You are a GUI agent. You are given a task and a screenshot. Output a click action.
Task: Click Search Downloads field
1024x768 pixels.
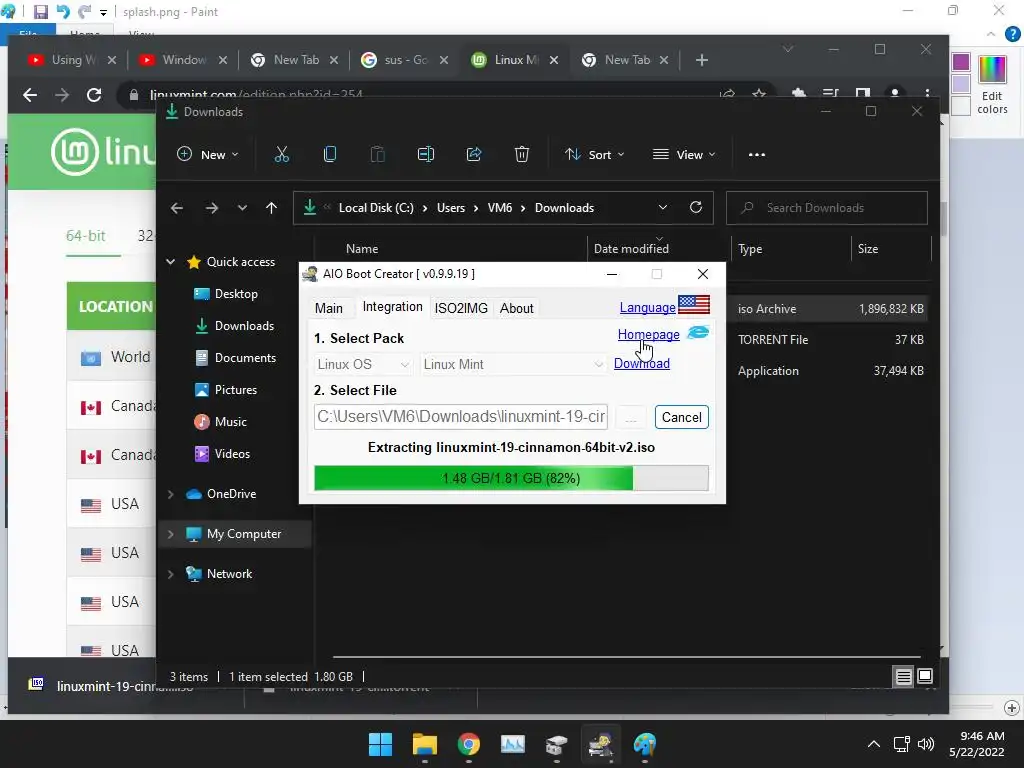[827, 208]
